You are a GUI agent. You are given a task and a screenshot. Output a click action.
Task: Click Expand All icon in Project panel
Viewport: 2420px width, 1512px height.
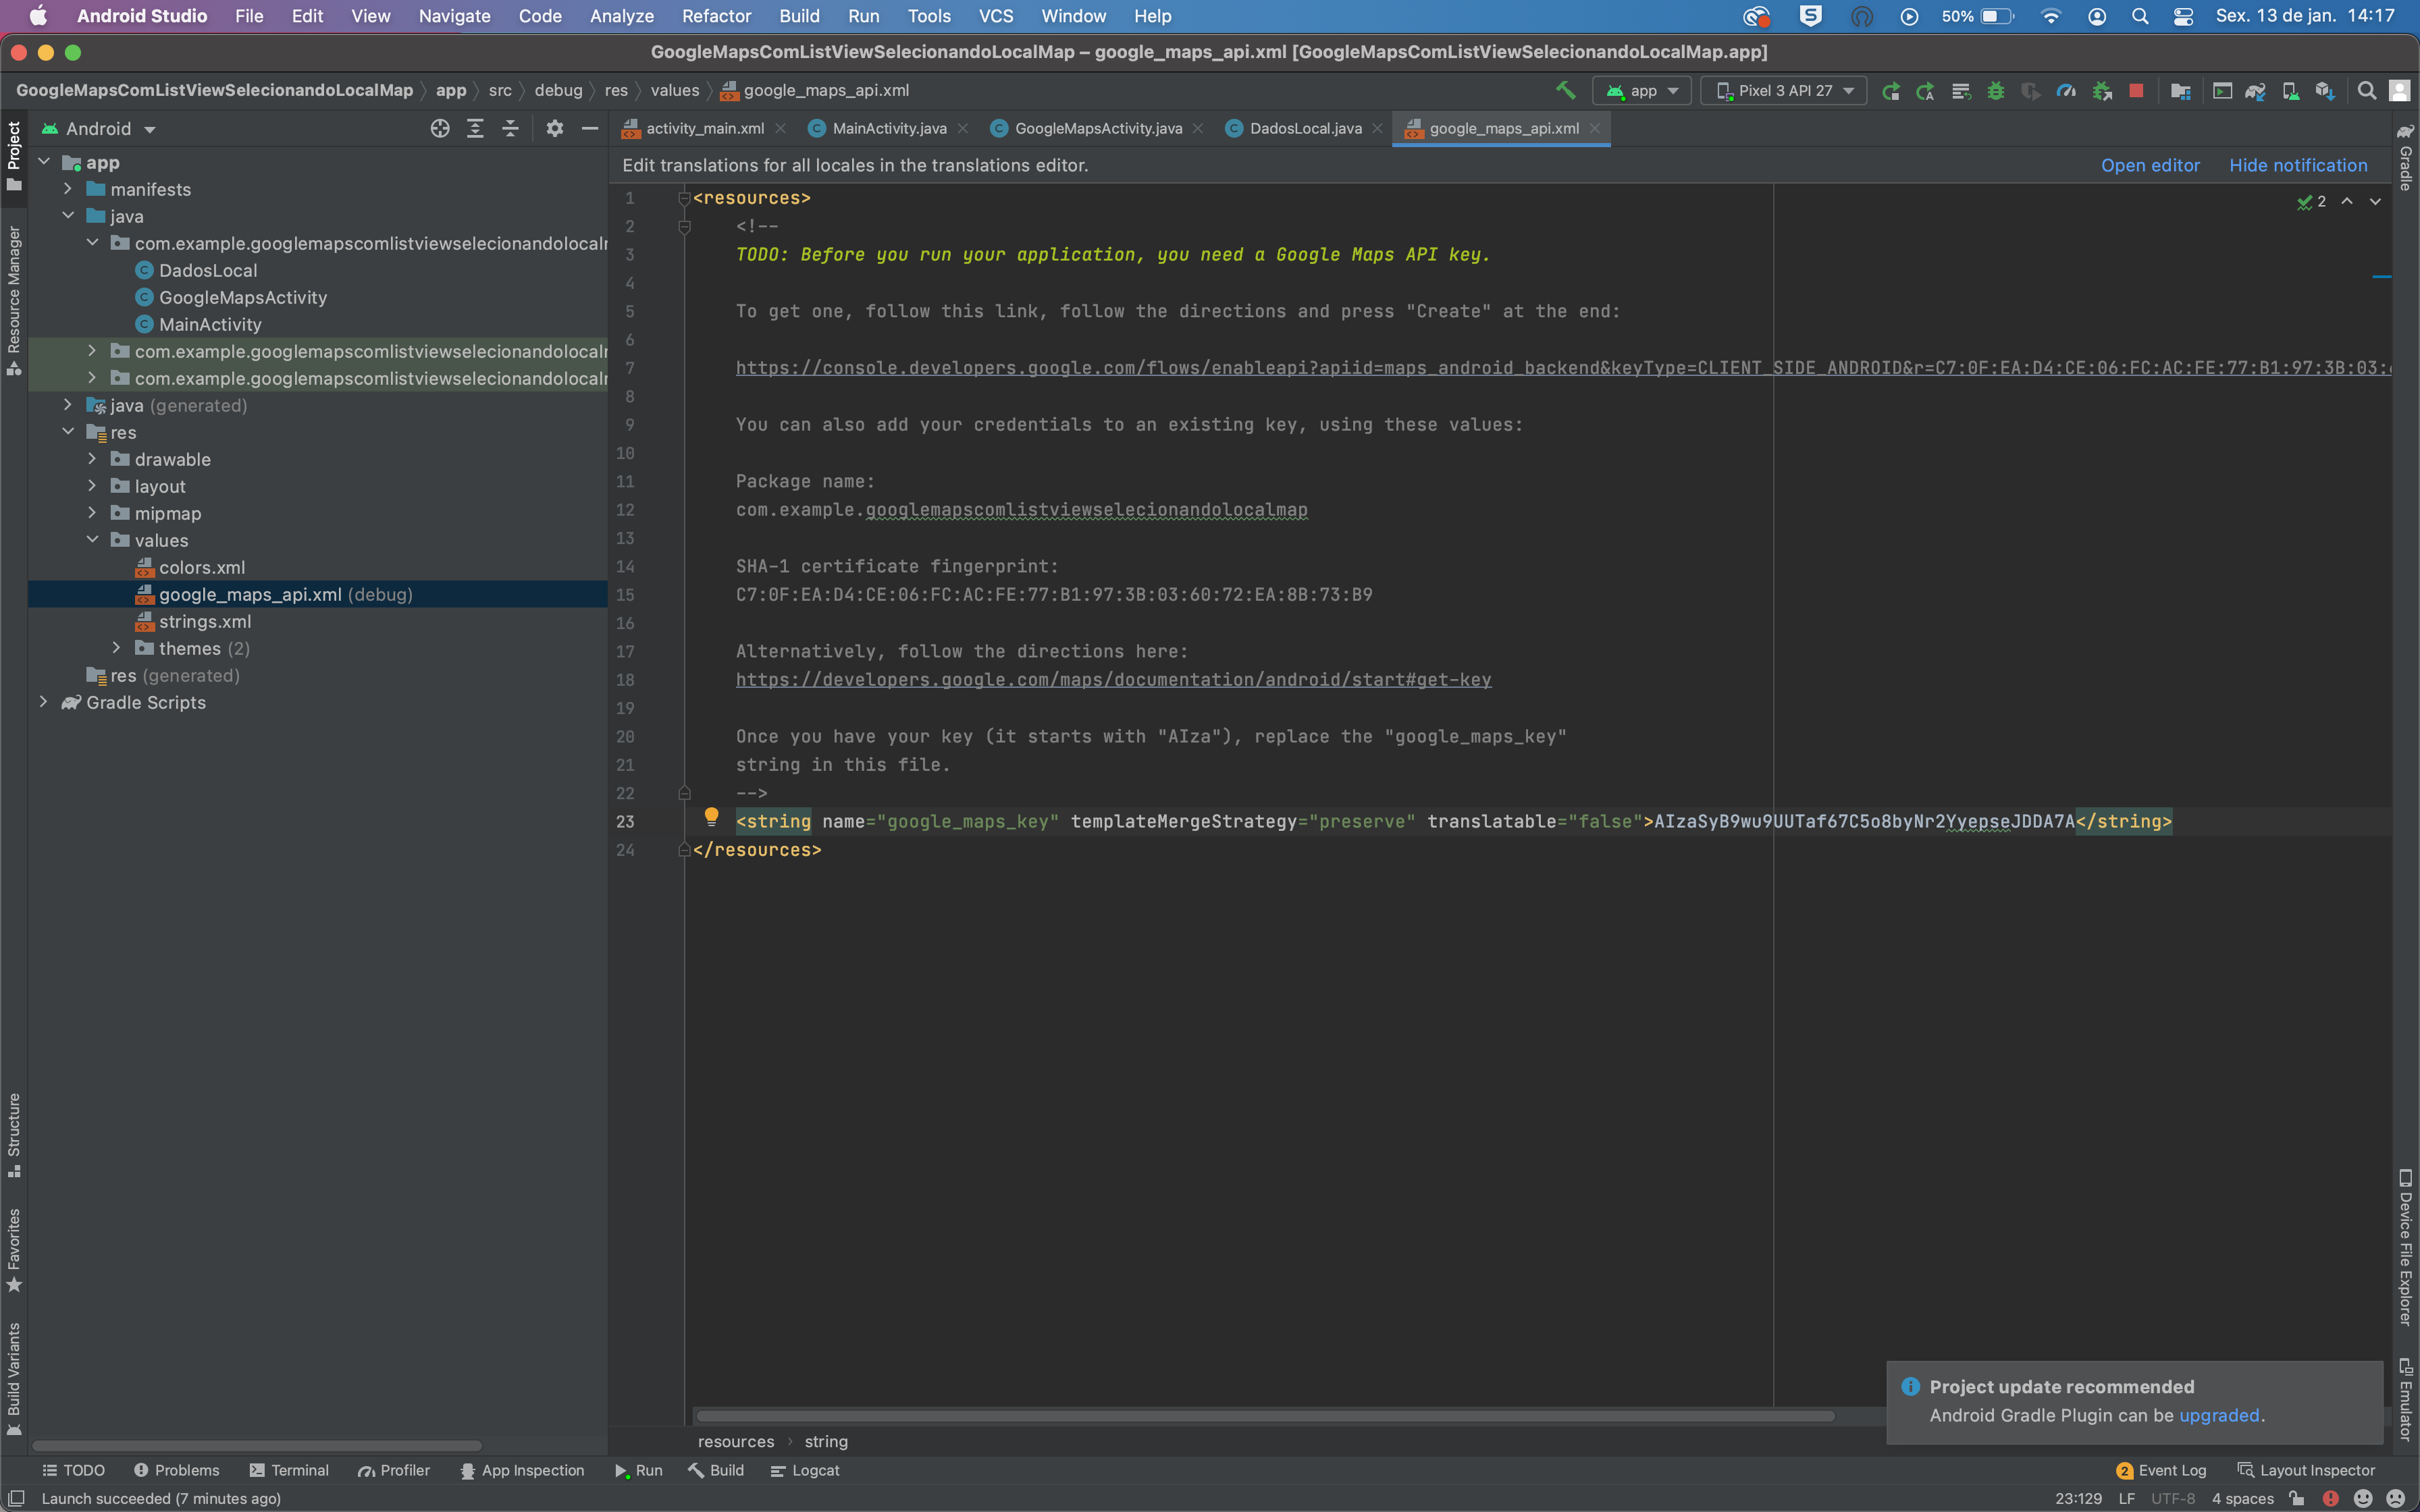click(475, 128)
